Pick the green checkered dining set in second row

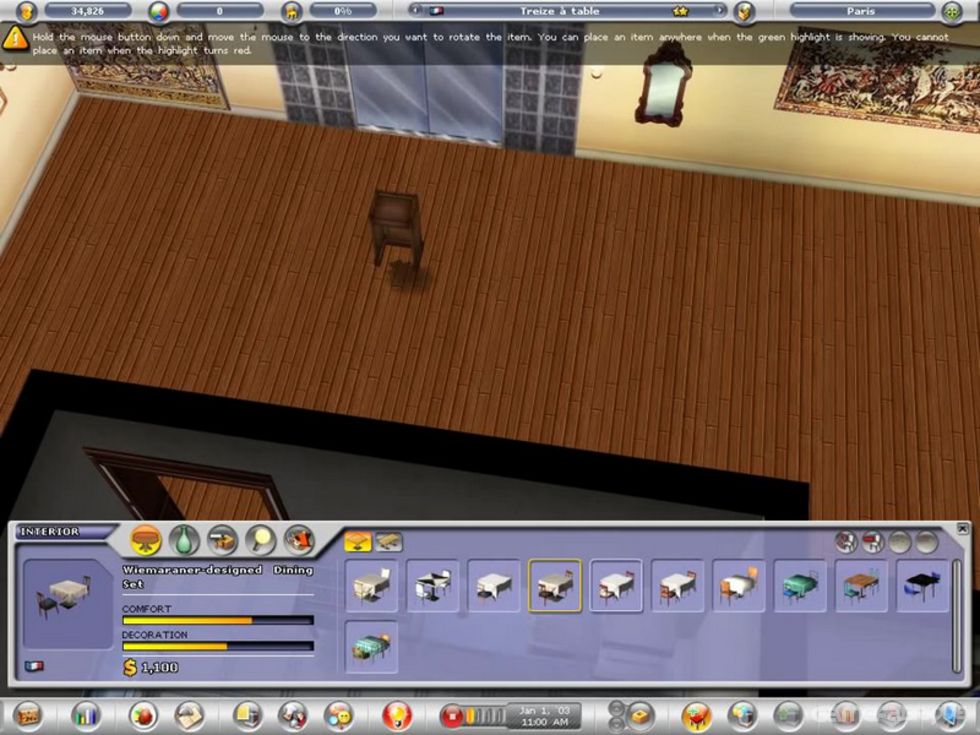point(371,647)
